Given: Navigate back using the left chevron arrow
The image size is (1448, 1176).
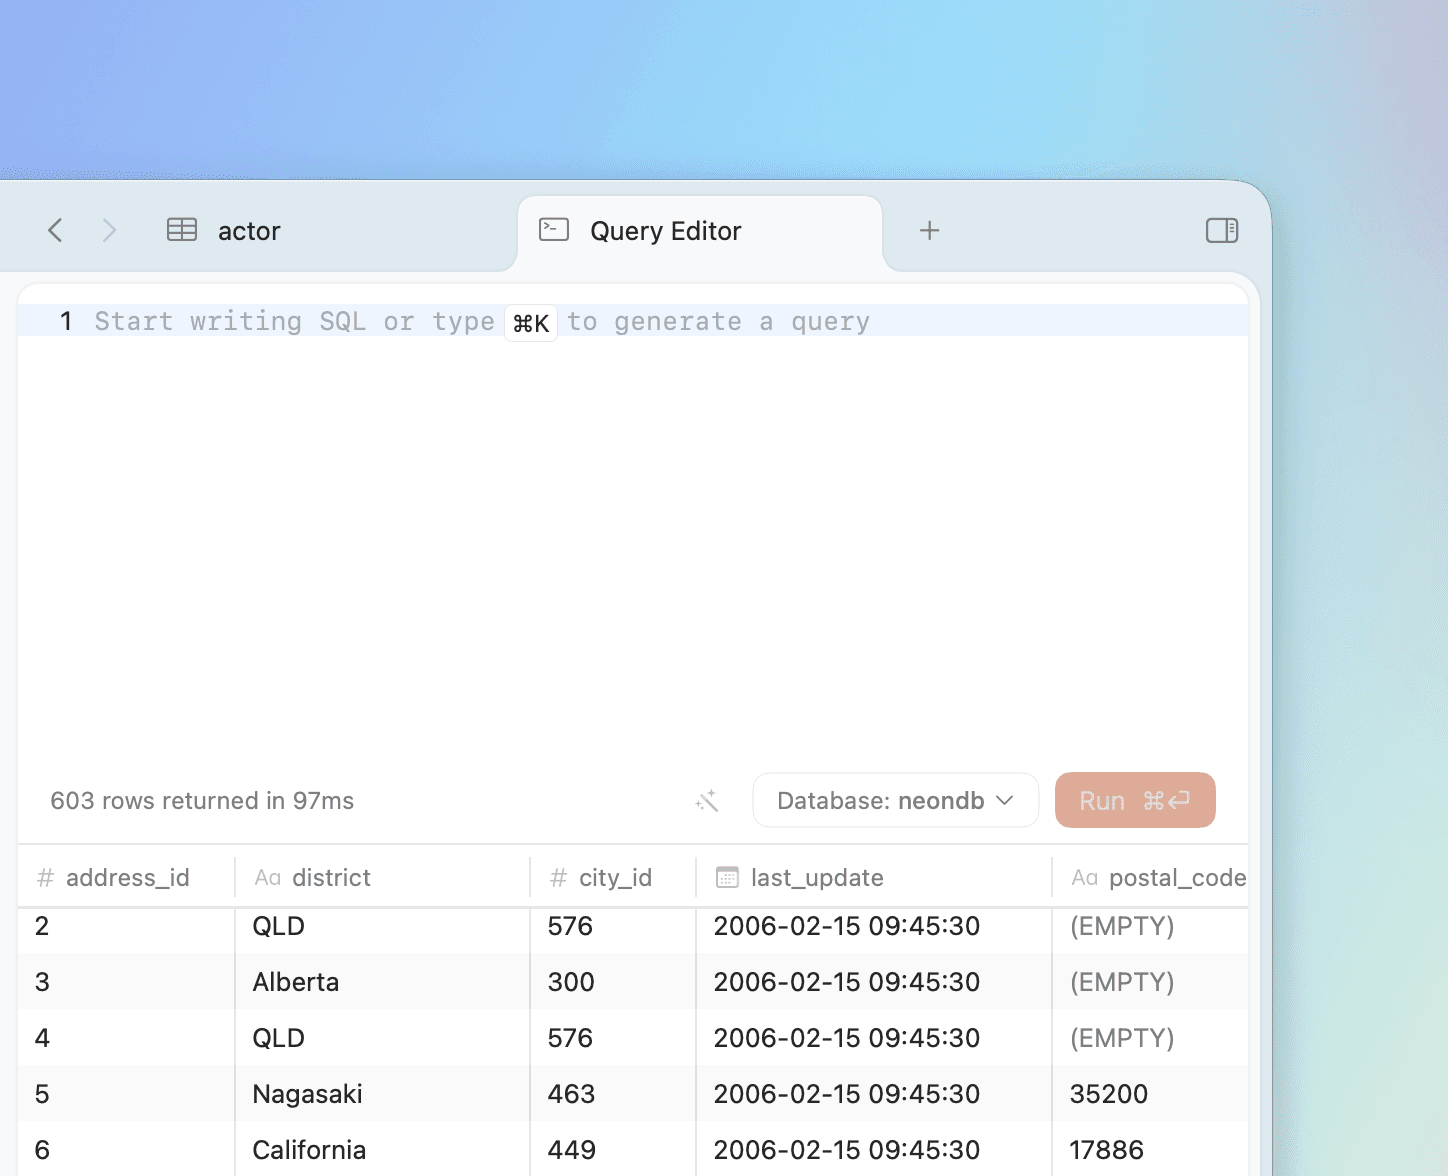Looking at the screenshot, I should [x=55, y=230].
